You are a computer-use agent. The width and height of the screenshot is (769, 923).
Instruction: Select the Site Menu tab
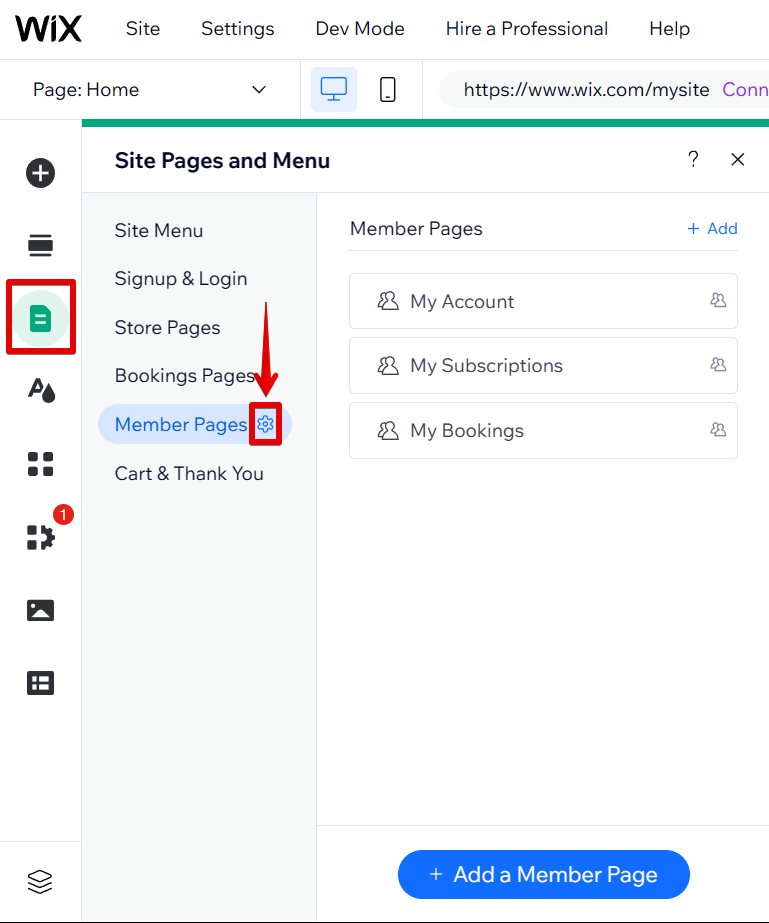pyautogui.click(x=159, y=230)
